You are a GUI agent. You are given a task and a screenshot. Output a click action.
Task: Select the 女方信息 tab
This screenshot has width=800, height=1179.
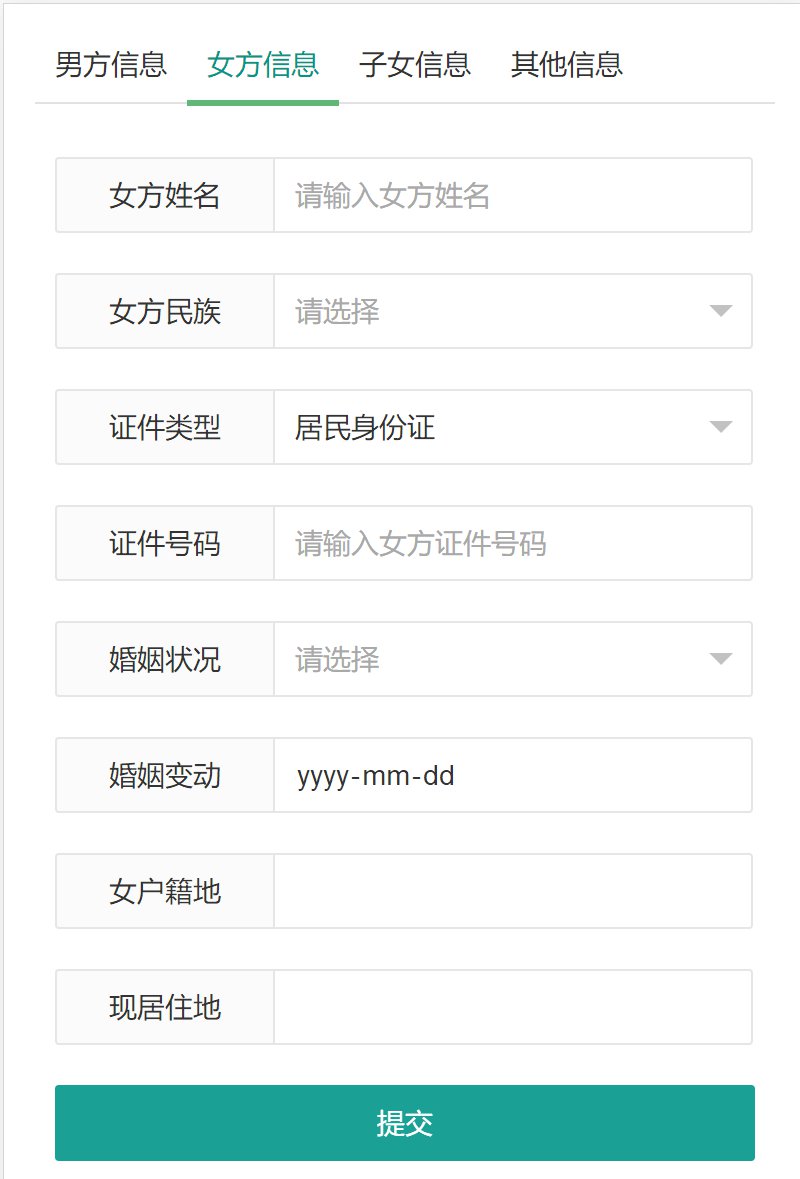pos(263,65)
